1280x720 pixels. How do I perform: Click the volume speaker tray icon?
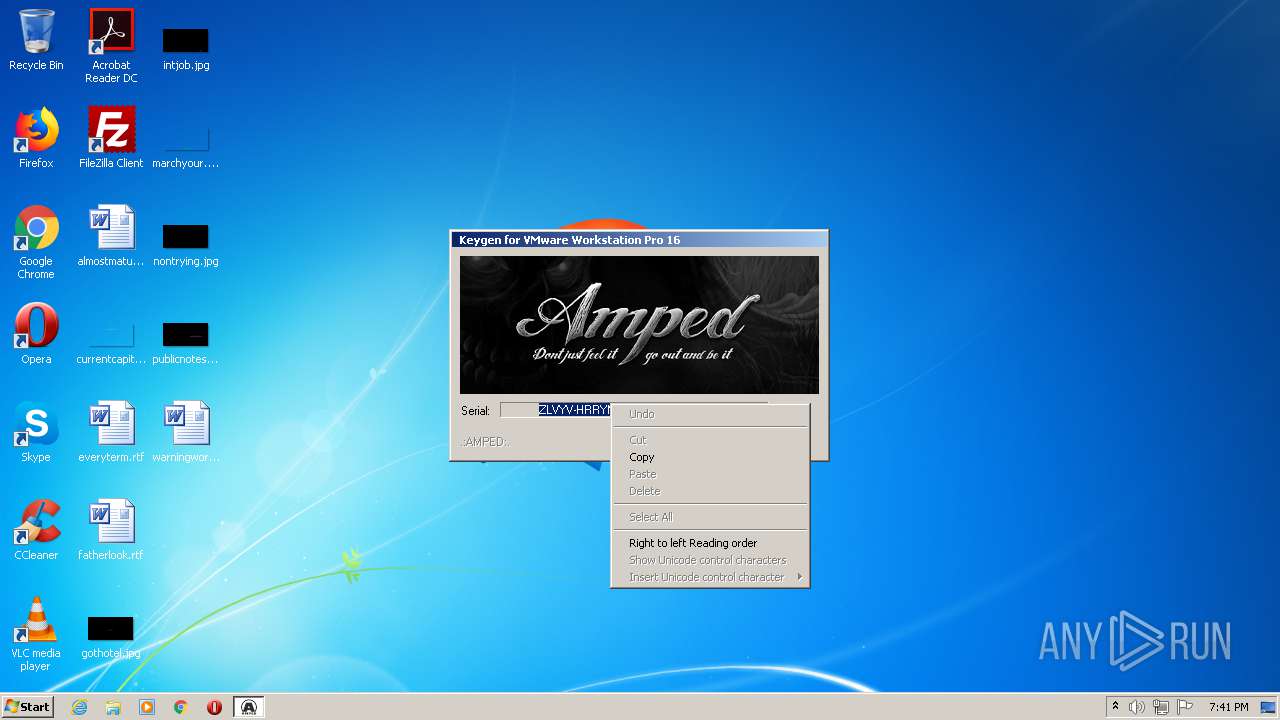[1137, 707]
